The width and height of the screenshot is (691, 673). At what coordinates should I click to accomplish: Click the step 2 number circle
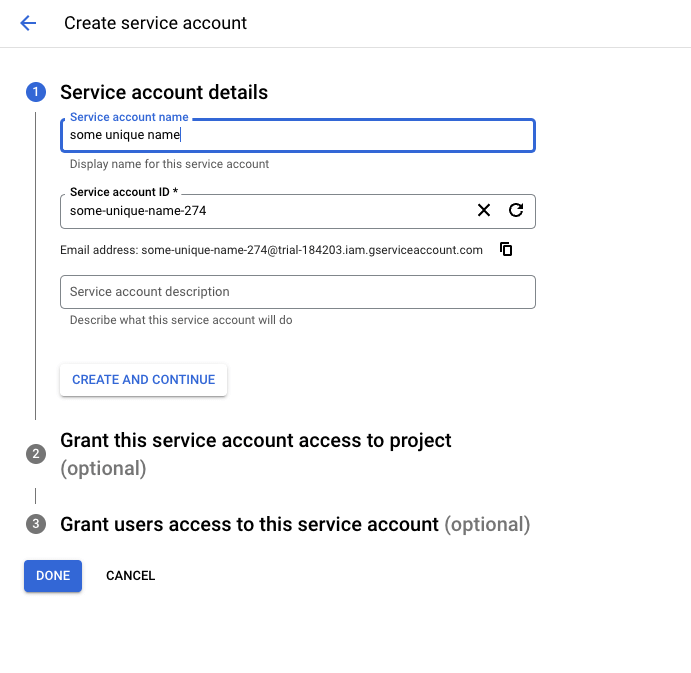click(36, 454)
